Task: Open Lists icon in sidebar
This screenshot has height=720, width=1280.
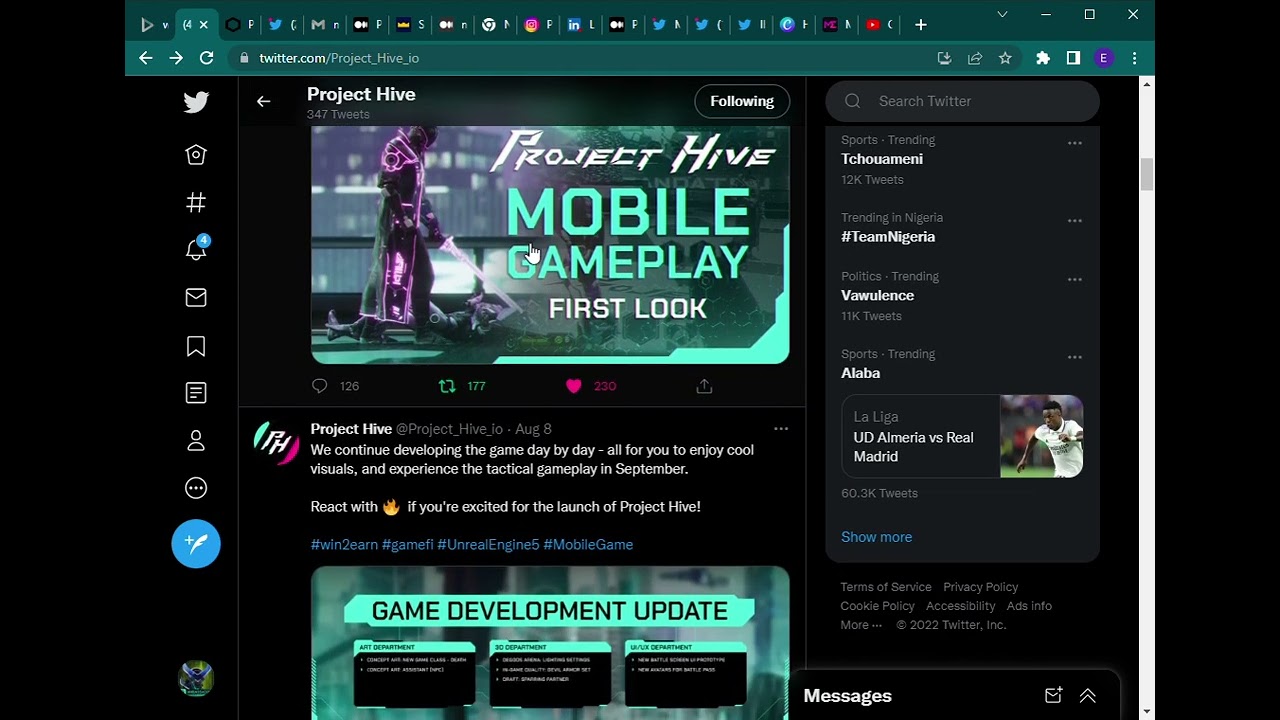Action: (x=196, y=393)
